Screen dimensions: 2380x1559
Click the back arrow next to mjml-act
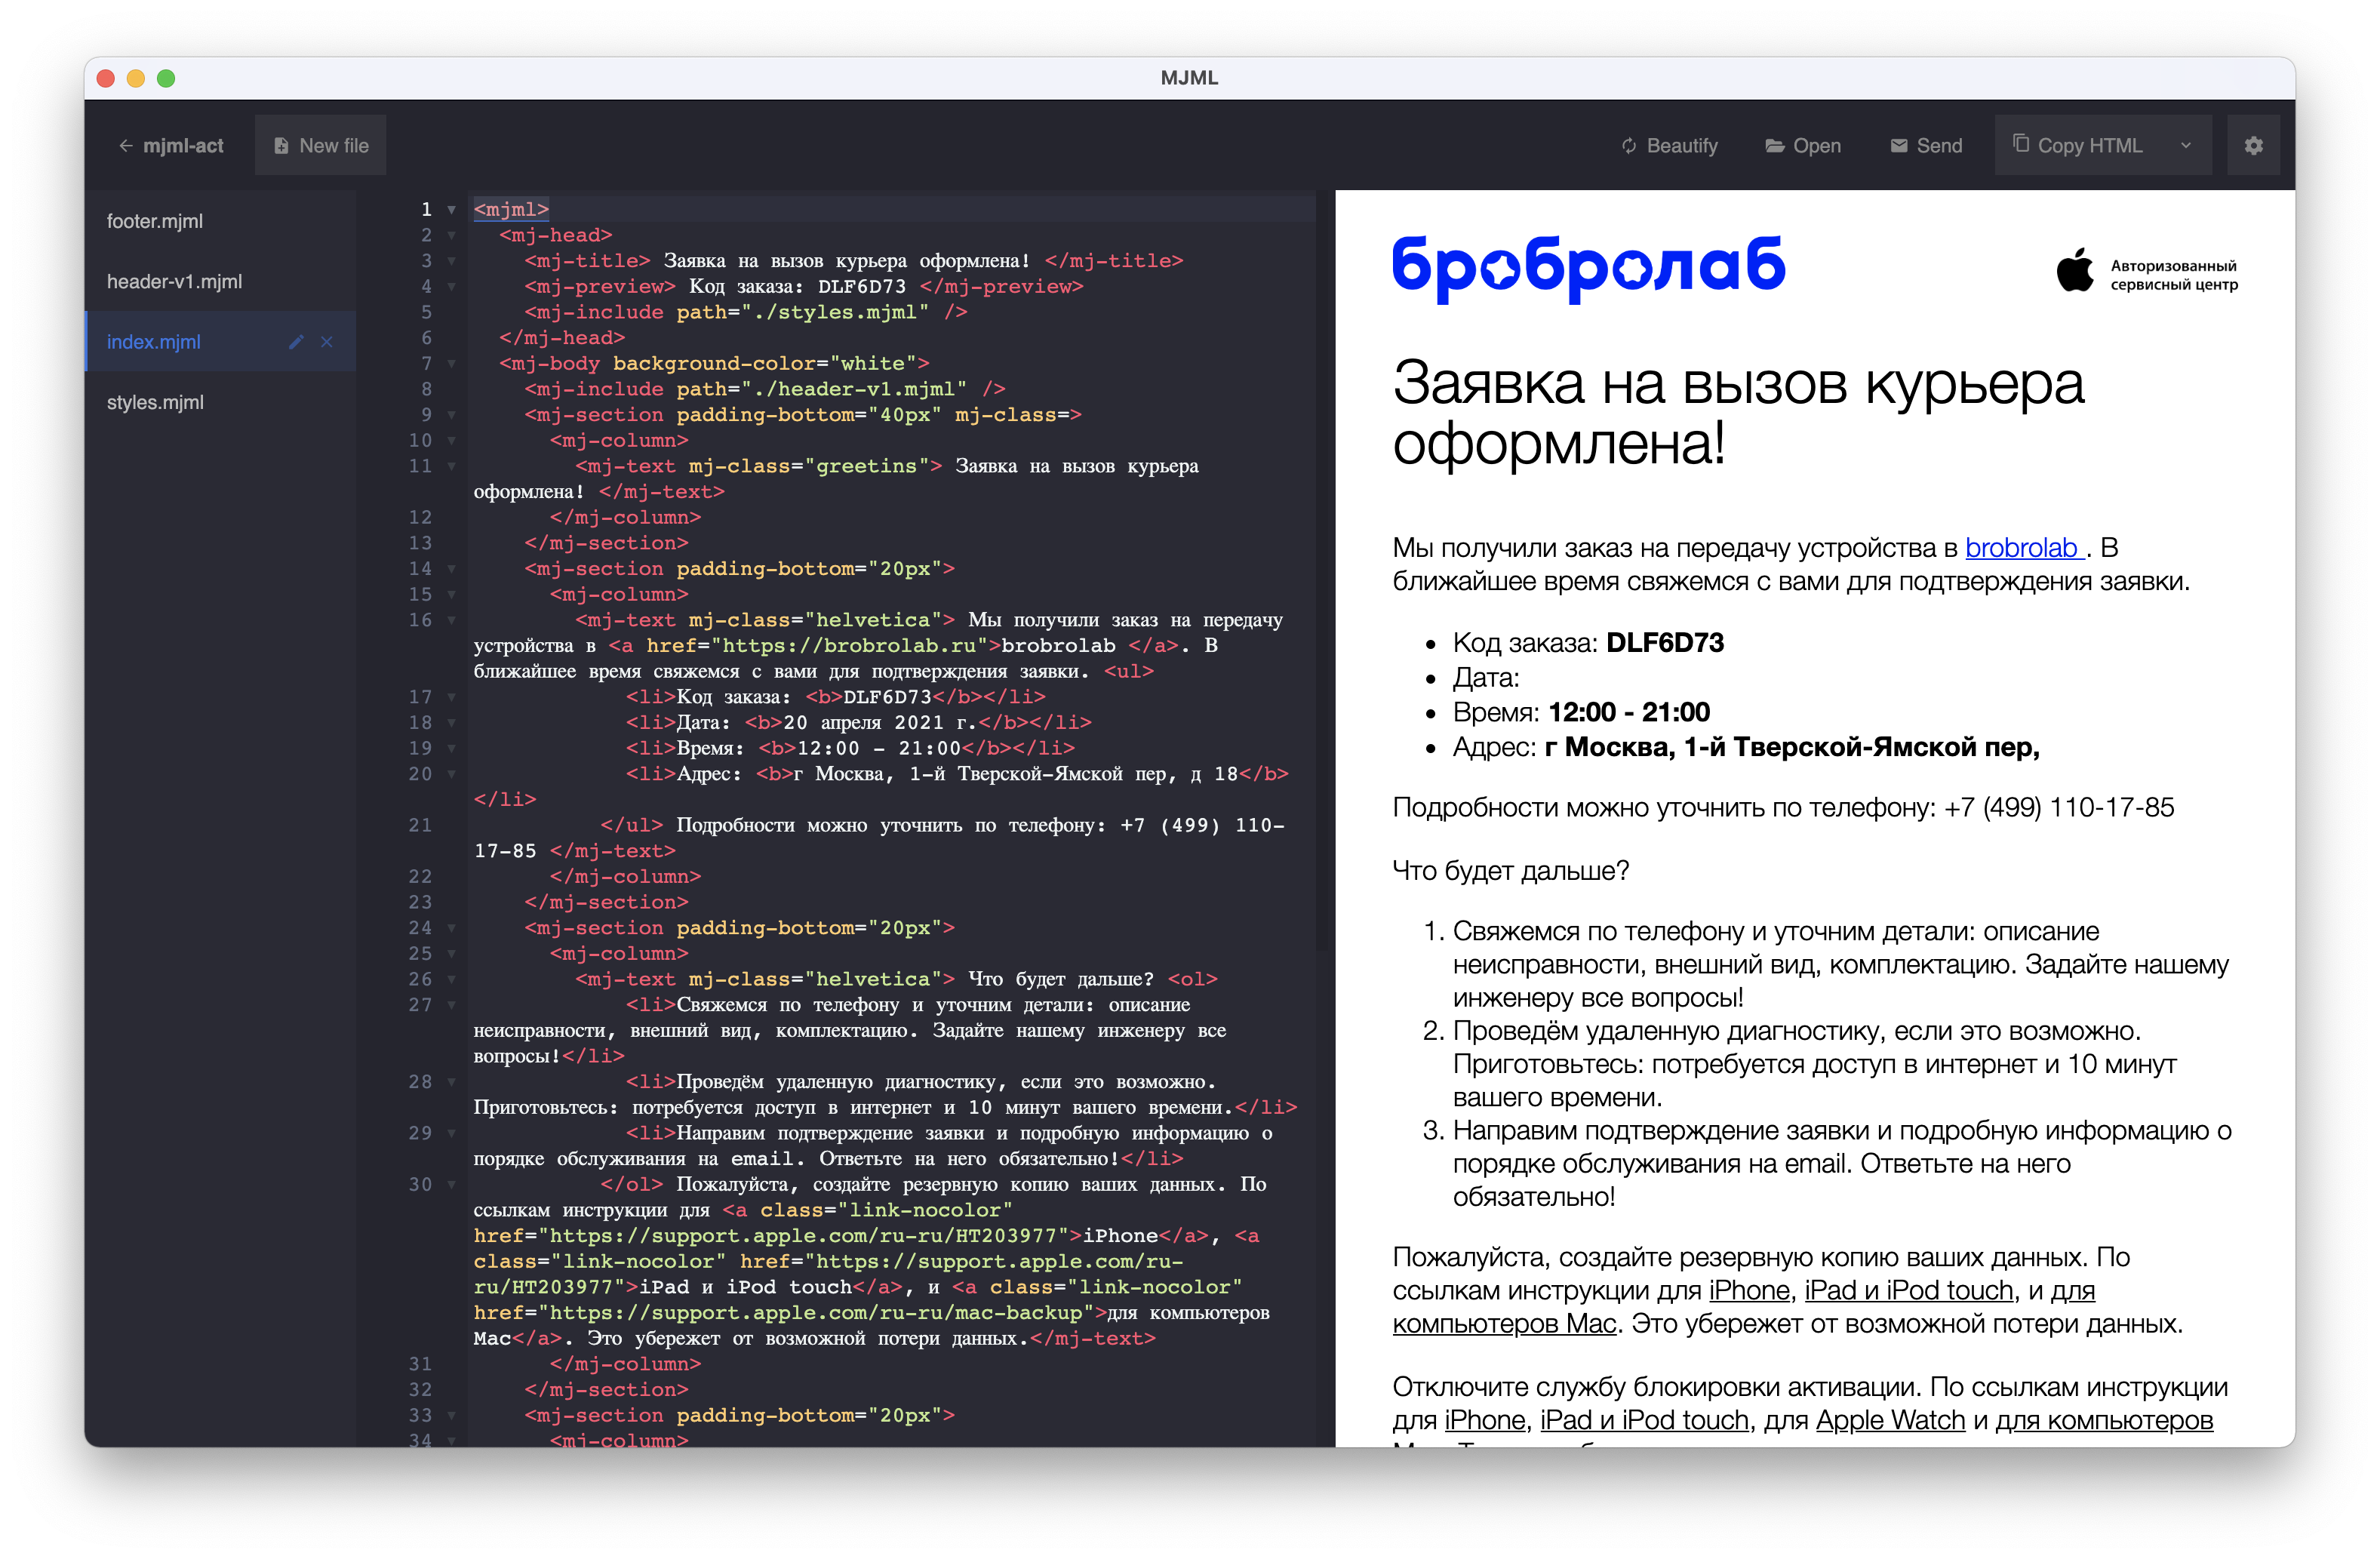coord(126,146)
